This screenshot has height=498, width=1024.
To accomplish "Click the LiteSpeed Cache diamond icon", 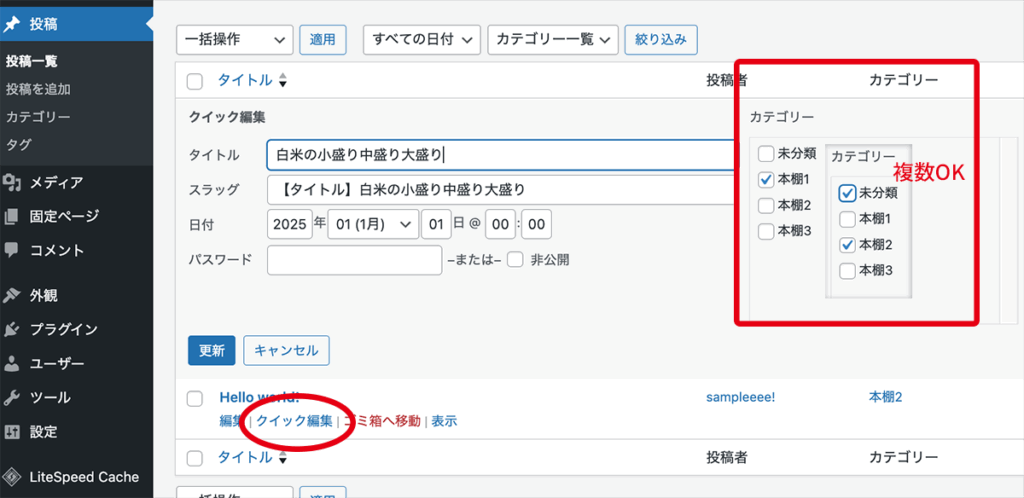I will pos(13,477).
